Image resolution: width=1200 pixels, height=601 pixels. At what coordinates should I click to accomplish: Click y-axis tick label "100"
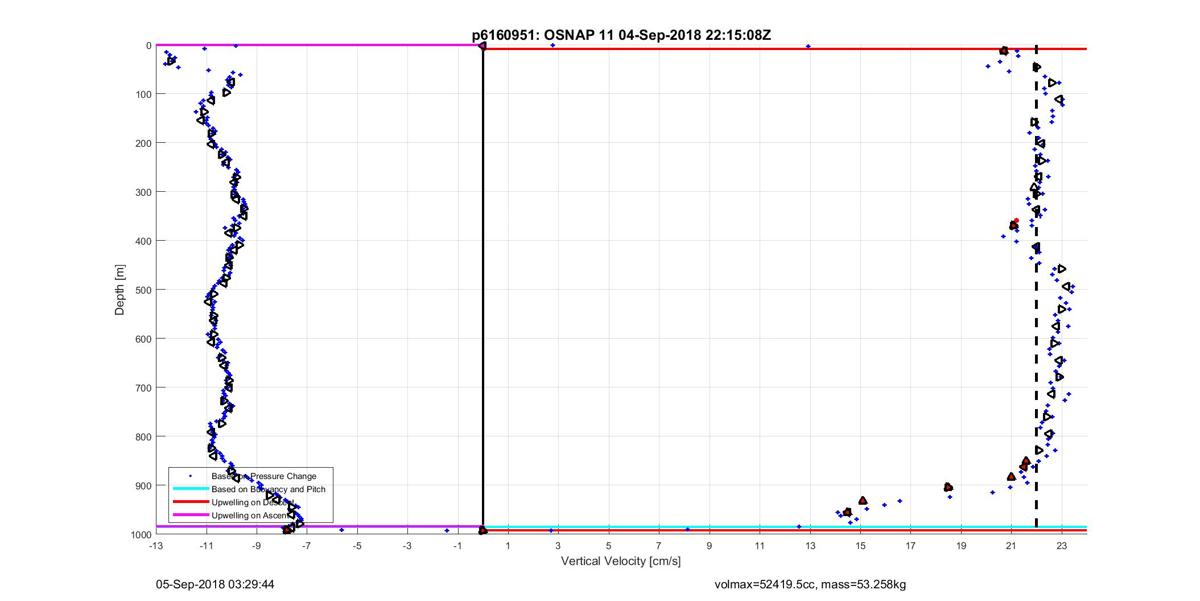[x=142, y=95]
